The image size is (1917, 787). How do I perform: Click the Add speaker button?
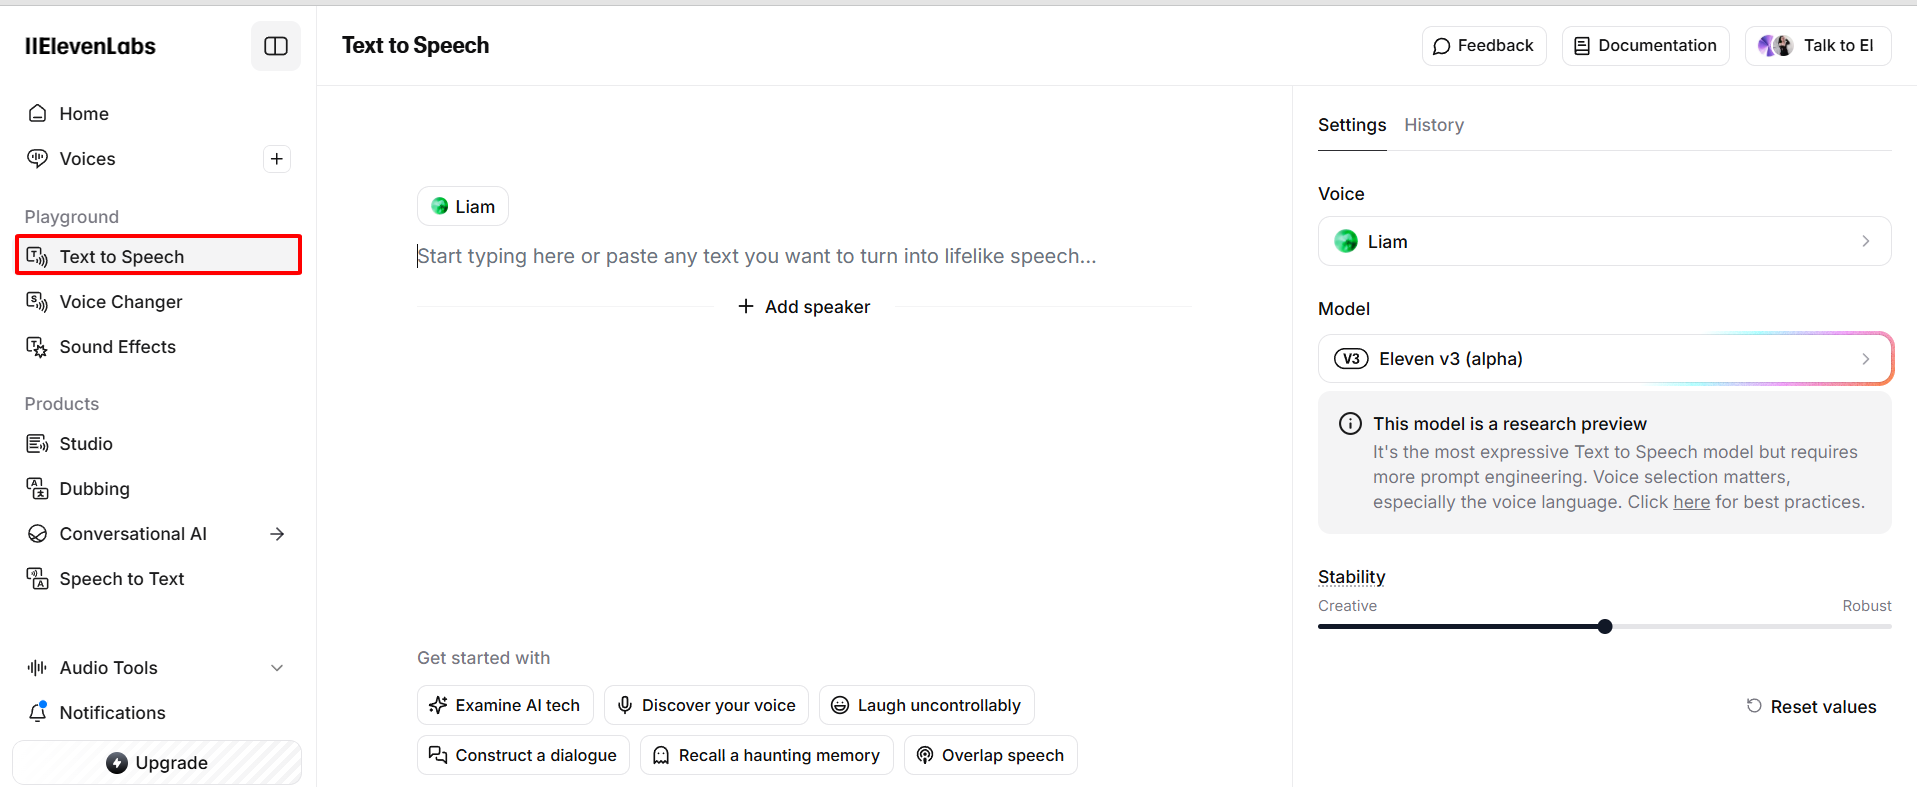coord(804,307)
